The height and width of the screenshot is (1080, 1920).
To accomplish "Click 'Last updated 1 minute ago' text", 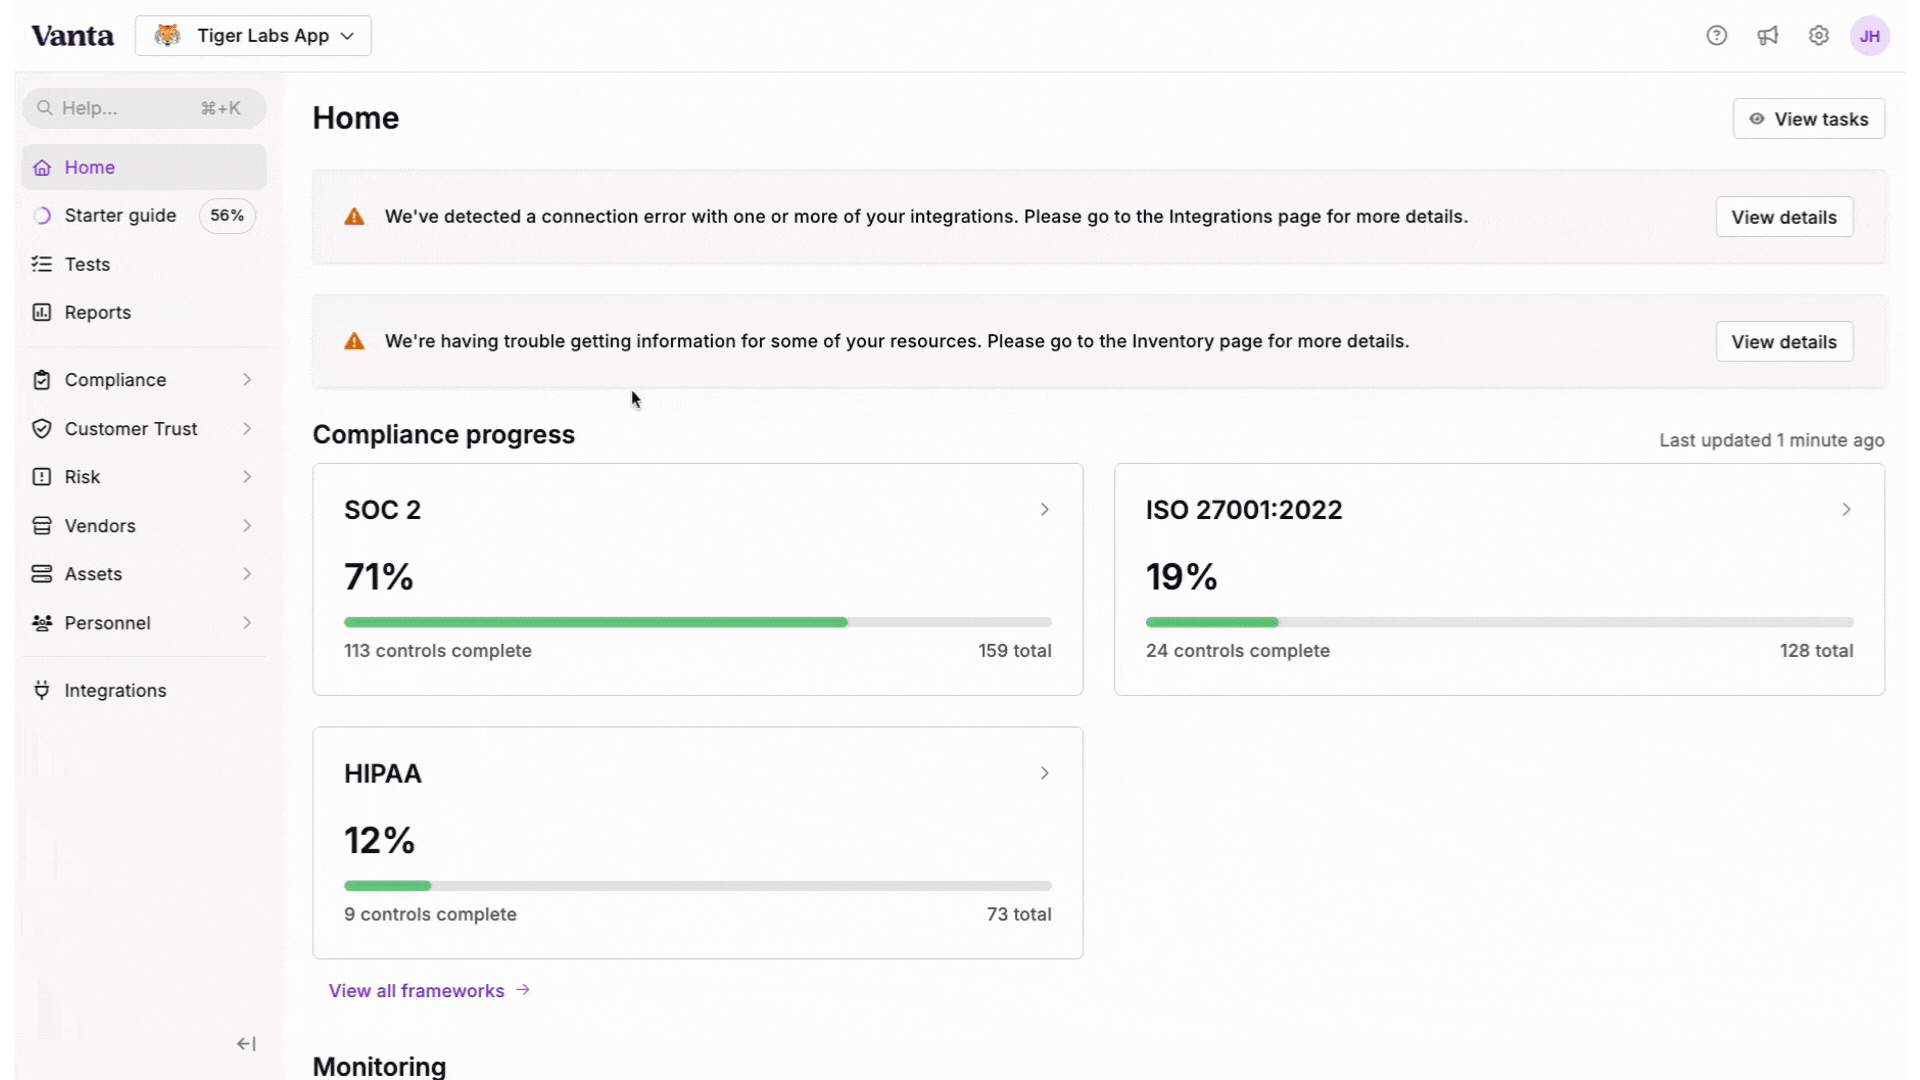I will (1772, 440).
